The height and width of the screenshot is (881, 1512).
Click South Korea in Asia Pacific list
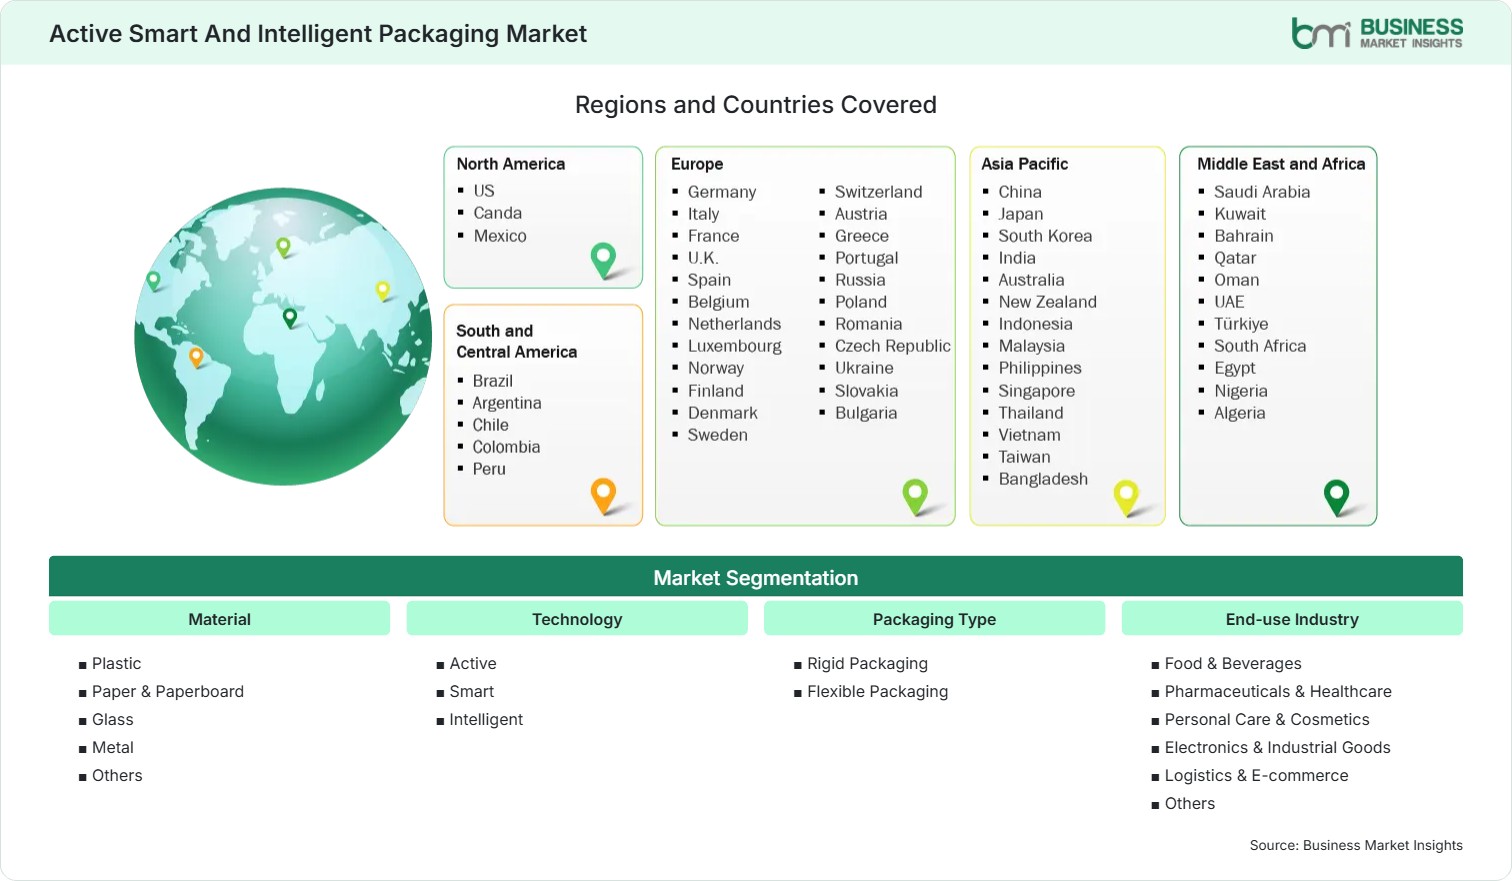click(x=1045, y=236)
